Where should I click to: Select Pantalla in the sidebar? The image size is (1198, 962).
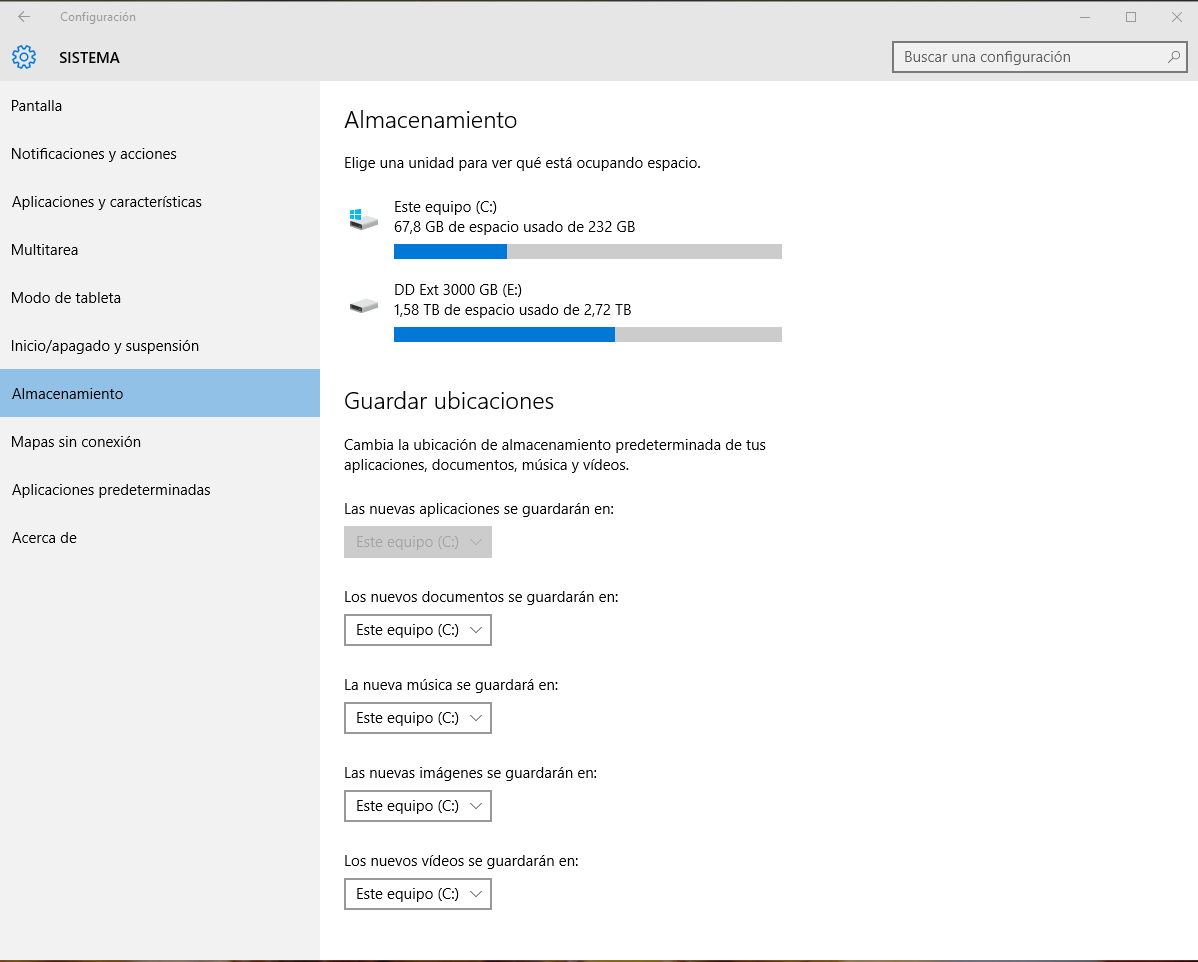point(37,105)
